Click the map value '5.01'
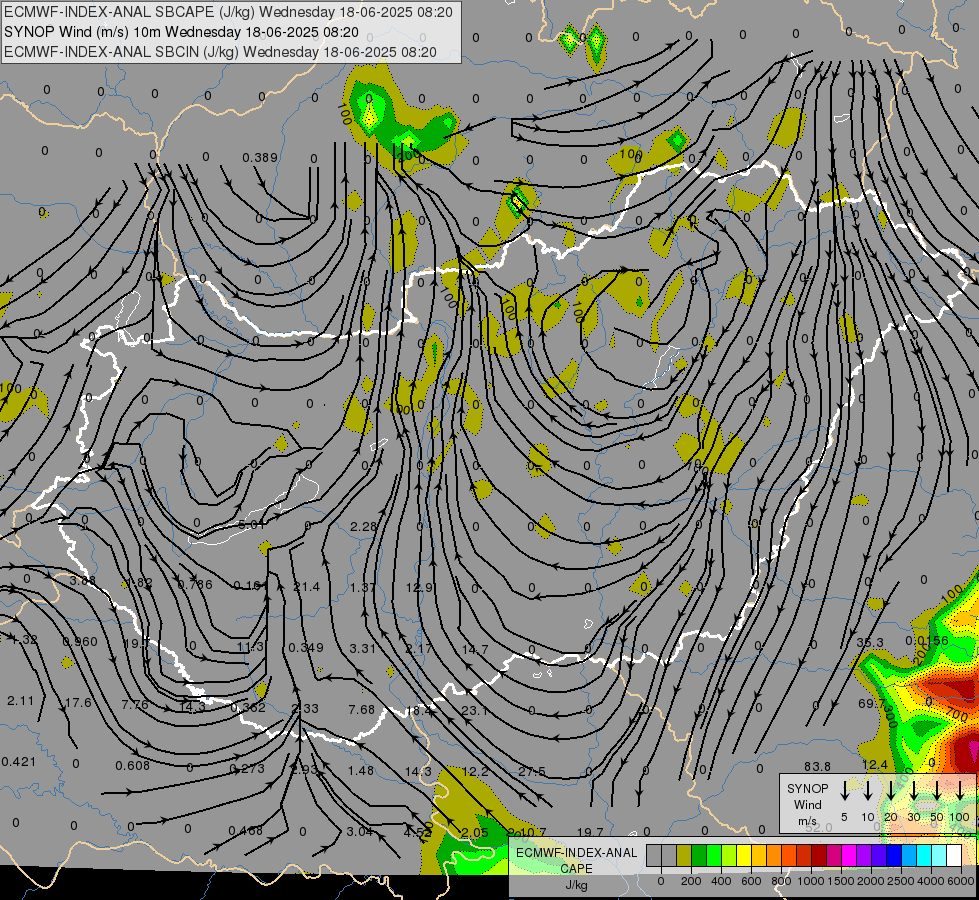This screenshot has height=900, width=979. pos(252,525)
